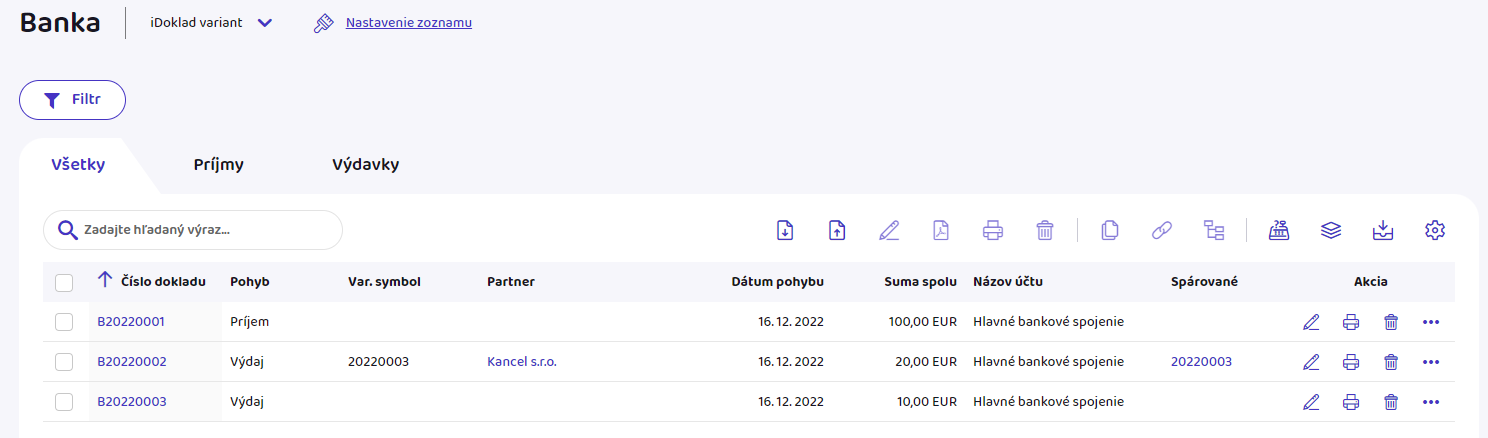
Task: Open the Nastavenie zoznamu link
Action: pos(408,22)
